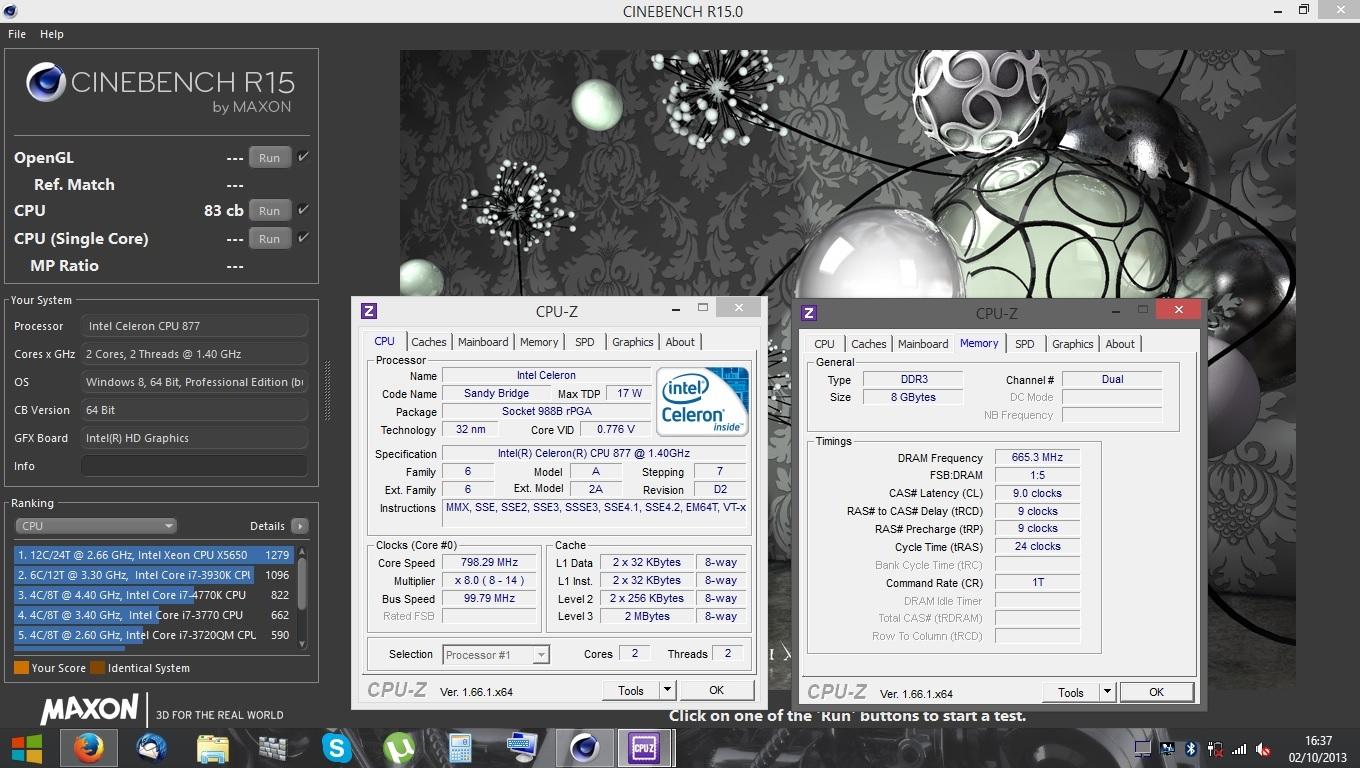Click OK in the Memory tab CPU-Z window
The width and height of the screenshot is (1360, 768).
point(1156,692)
